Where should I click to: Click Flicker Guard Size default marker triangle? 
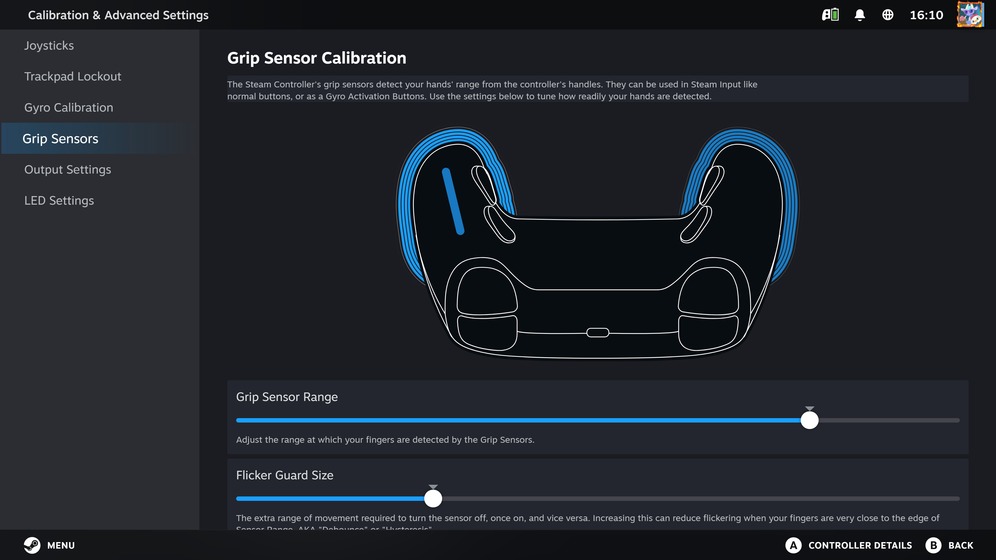433,487
